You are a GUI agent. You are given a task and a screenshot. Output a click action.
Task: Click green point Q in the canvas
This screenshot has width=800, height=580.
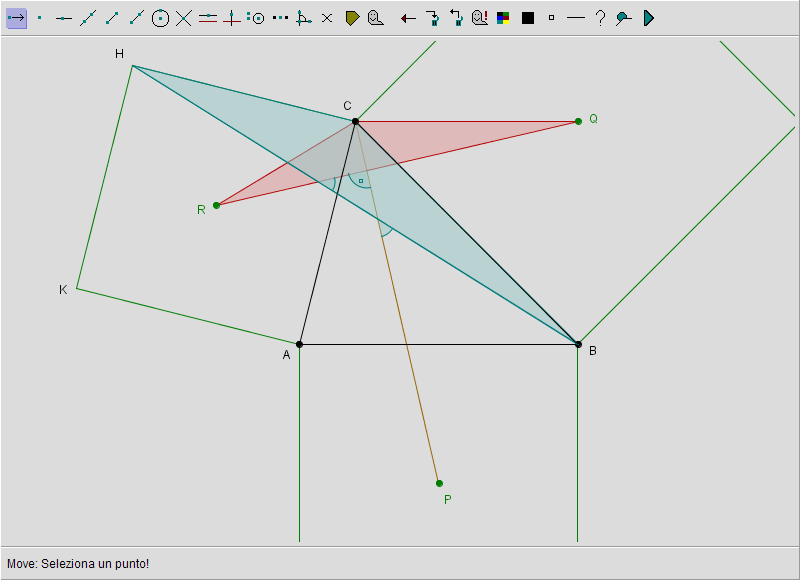tap(578, 121)
